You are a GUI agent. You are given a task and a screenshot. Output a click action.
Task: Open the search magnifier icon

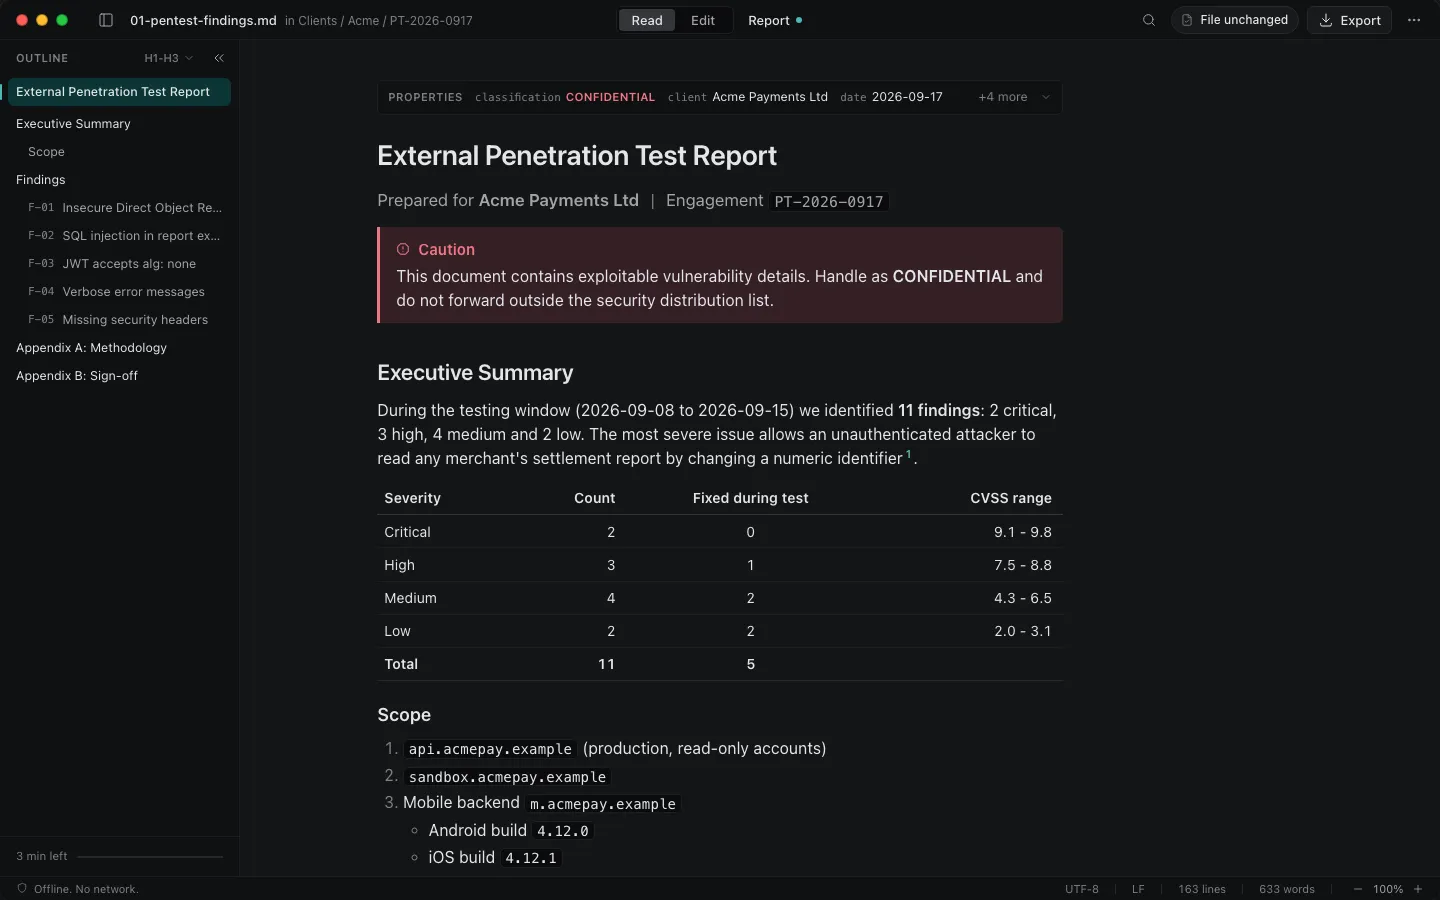(1149, 20)
